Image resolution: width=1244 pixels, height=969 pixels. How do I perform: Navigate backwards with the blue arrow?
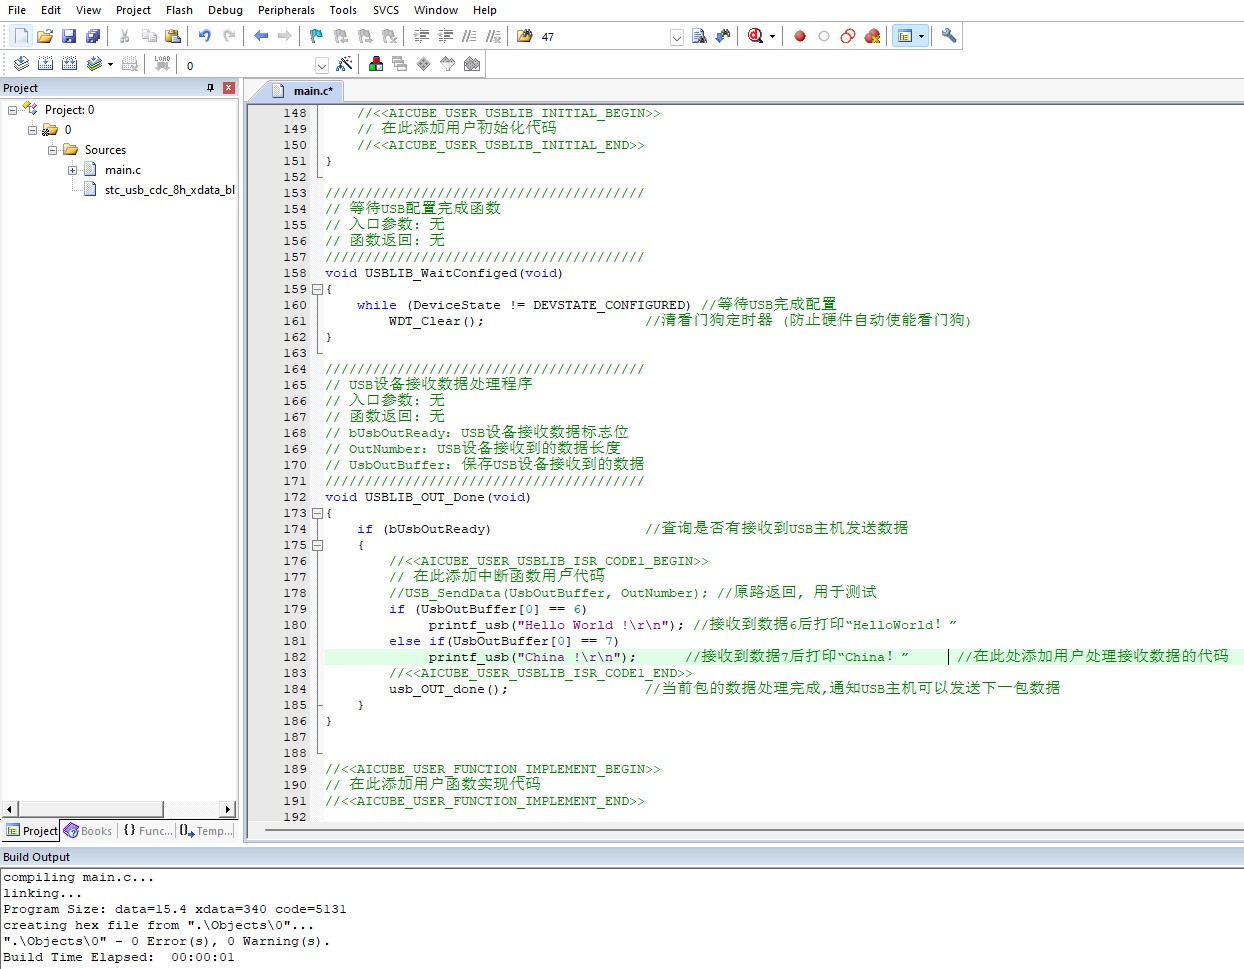261,36
